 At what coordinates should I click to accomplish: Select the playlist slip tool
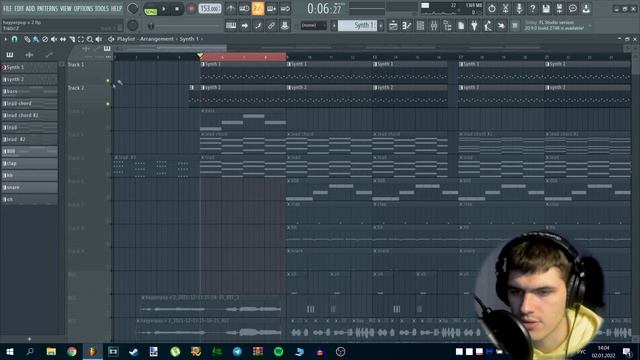coord(63,39)
